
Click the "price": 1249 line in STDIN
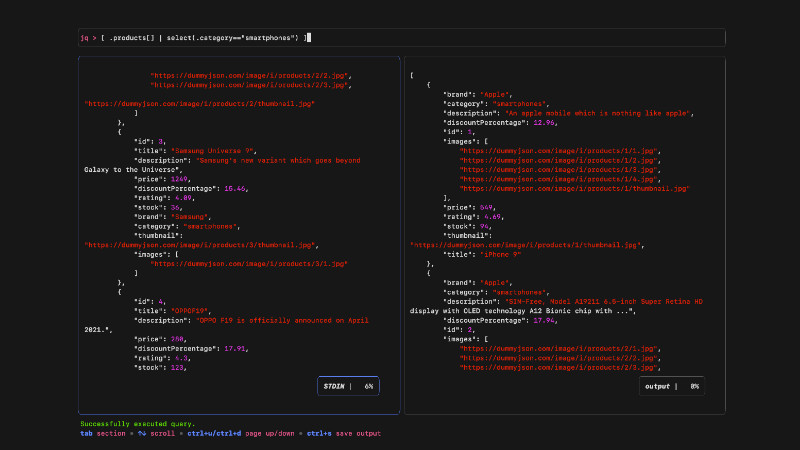coord(162,179)
